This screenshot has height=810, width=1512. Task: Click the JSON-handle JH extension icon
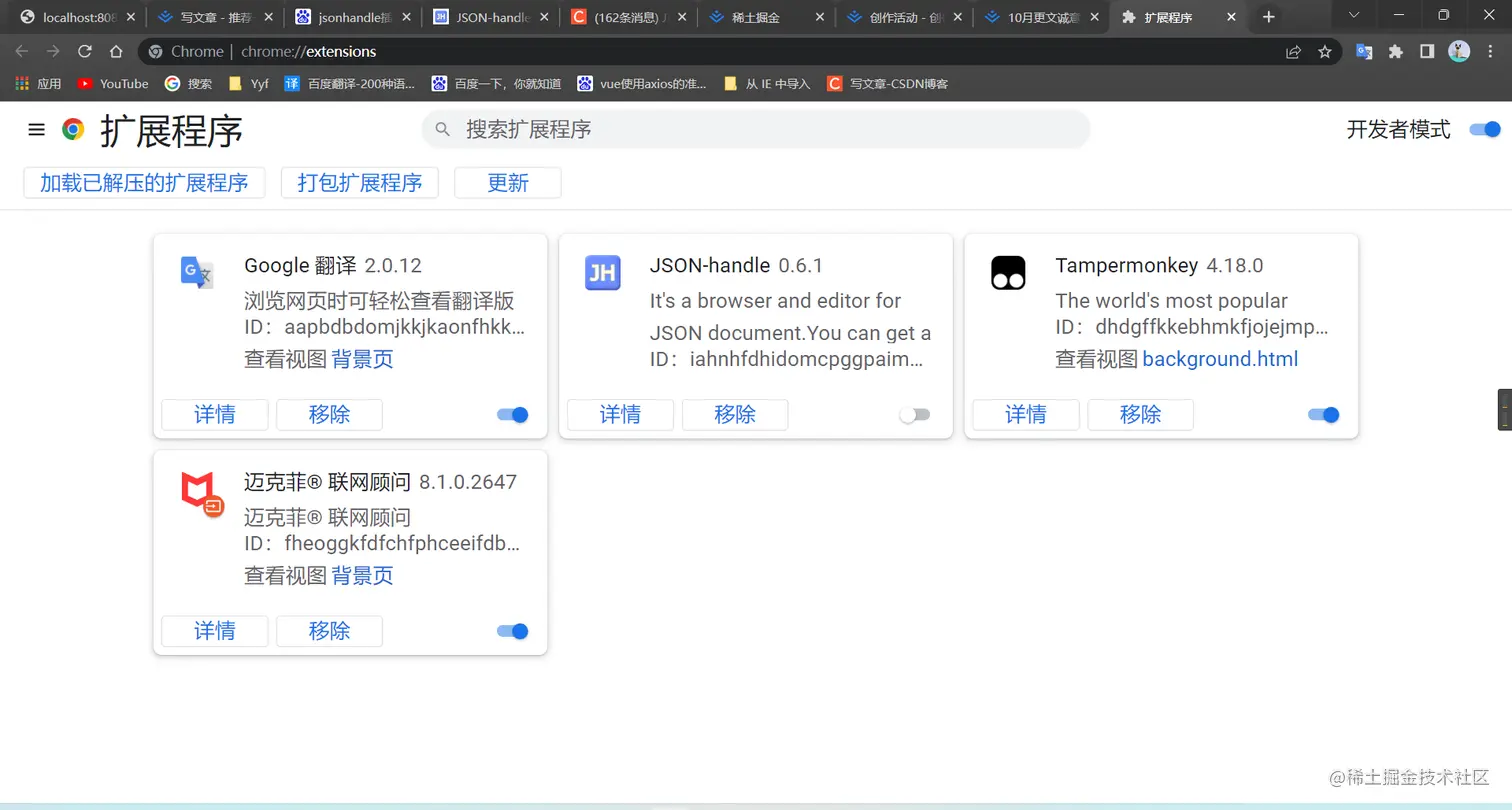[x=603, y=273]
